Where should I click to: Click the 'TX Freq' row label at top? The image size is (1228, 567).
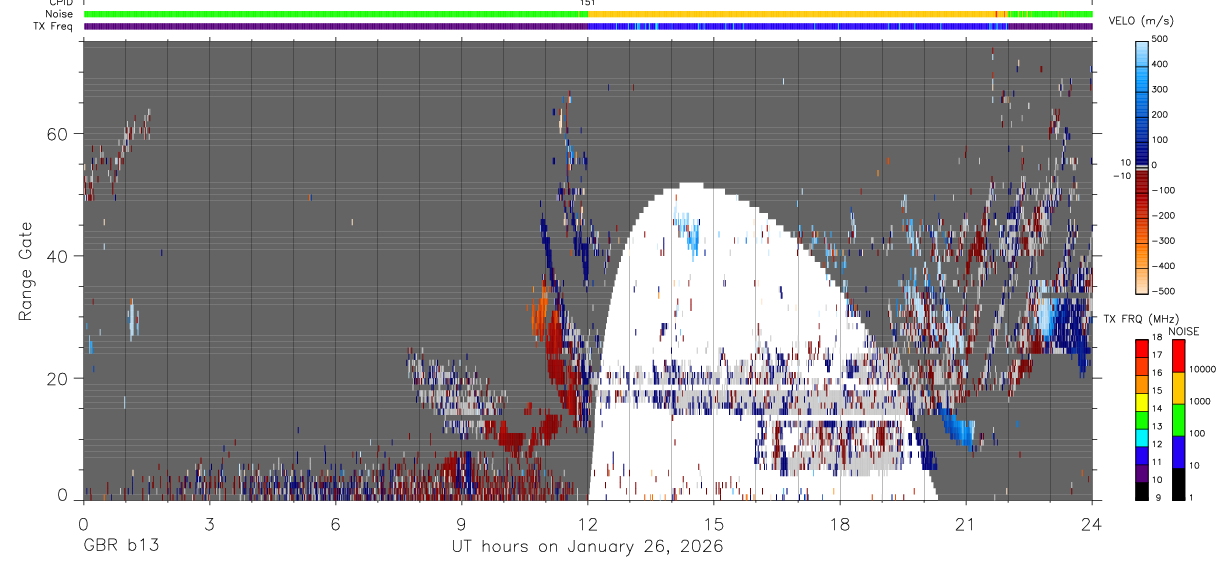tap(53, 26)
